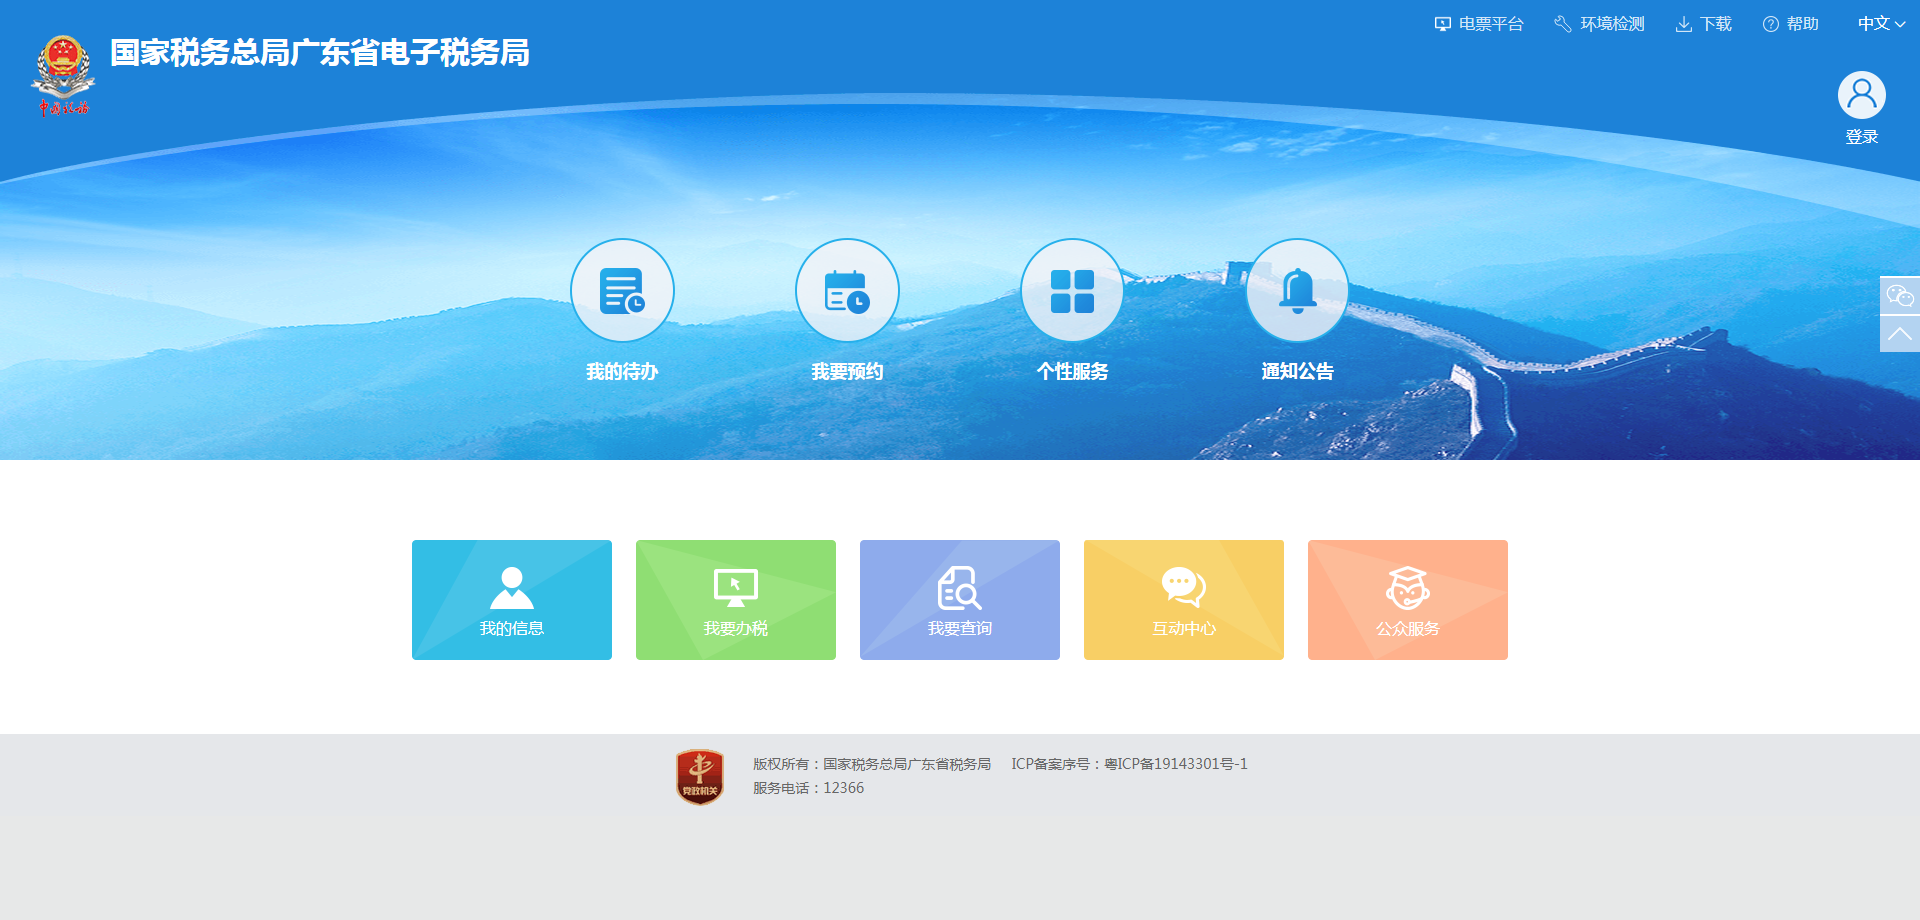Click the 登录 label text
This screenshot has width=1920, height=920.
tap(1862, 137)
